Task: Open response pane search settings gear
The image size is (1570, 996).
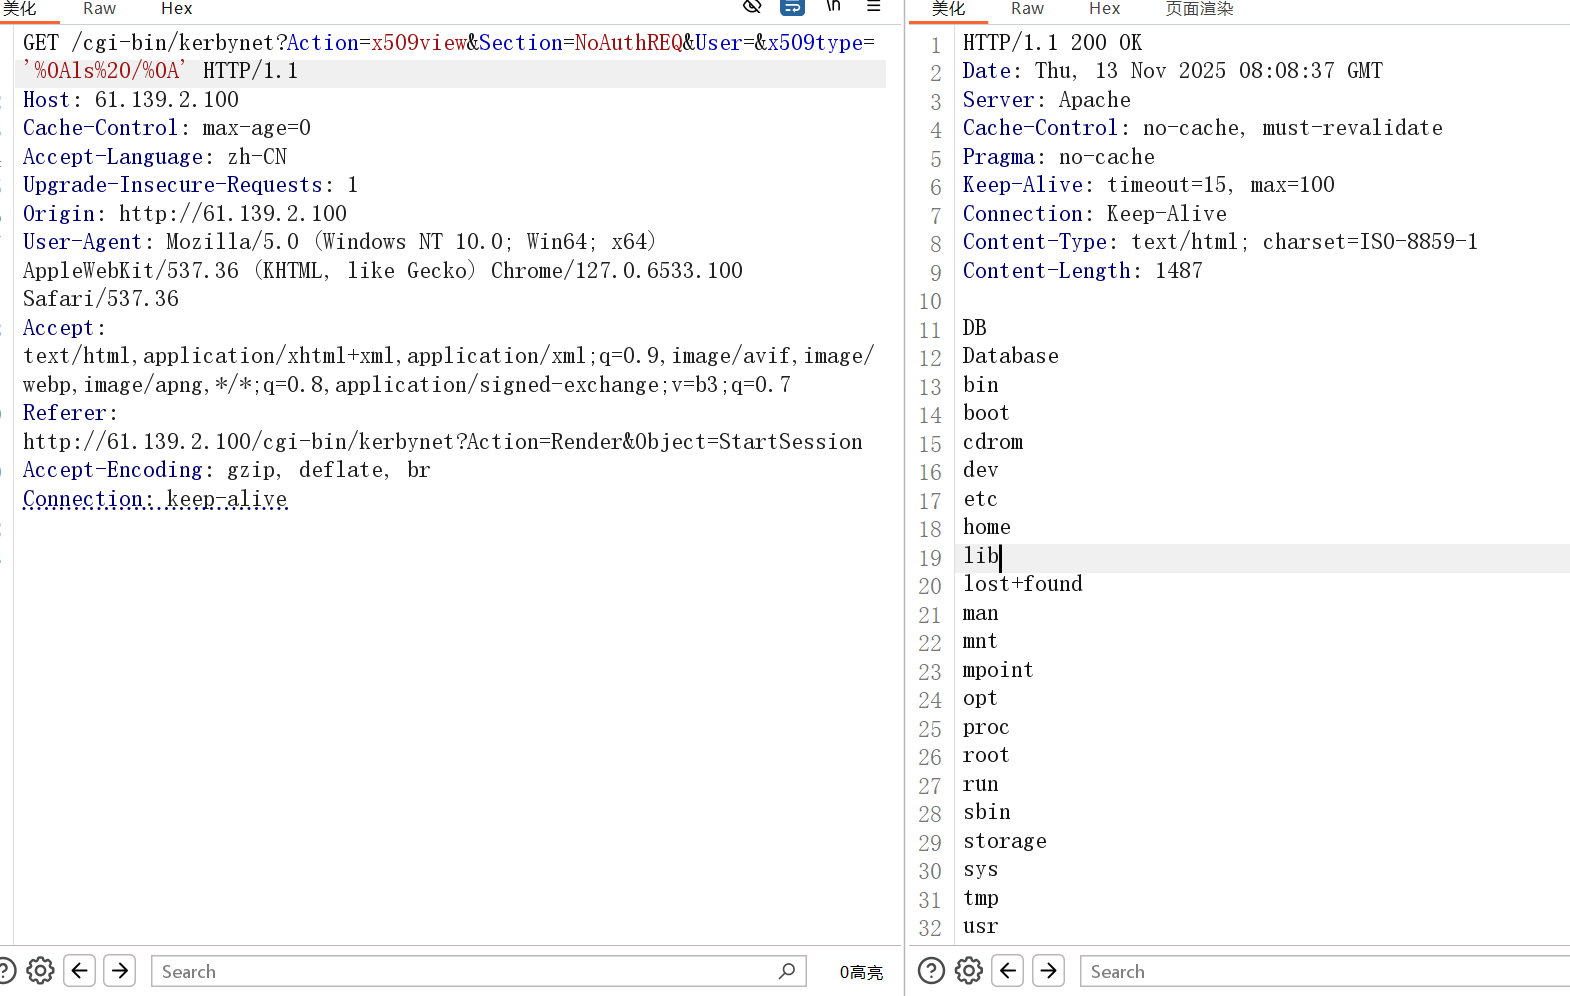Action: click(x=969, y=971)
